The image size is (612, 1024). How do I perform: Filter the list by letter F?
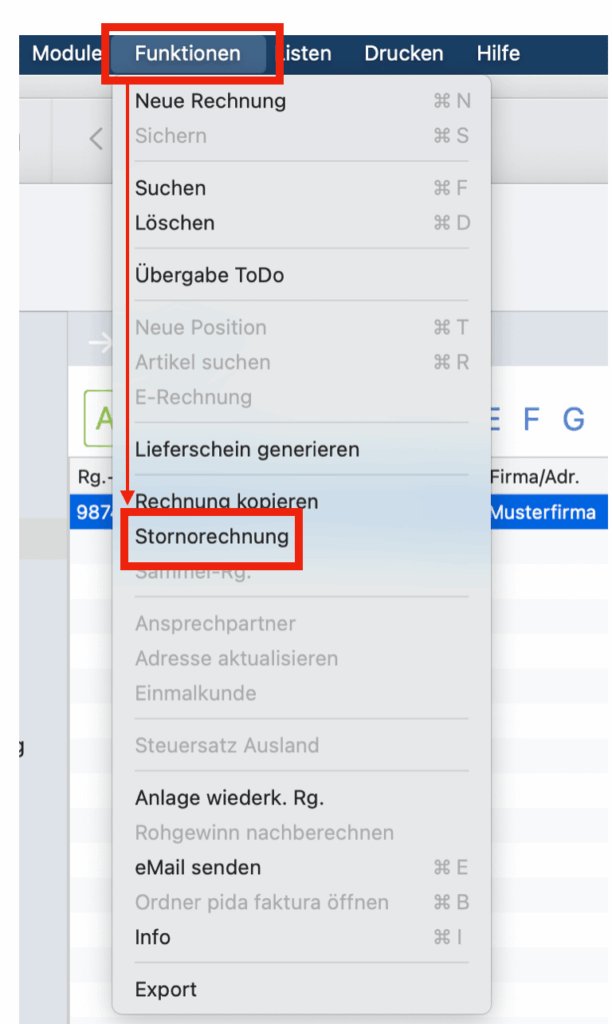click(x=532, y=420)
